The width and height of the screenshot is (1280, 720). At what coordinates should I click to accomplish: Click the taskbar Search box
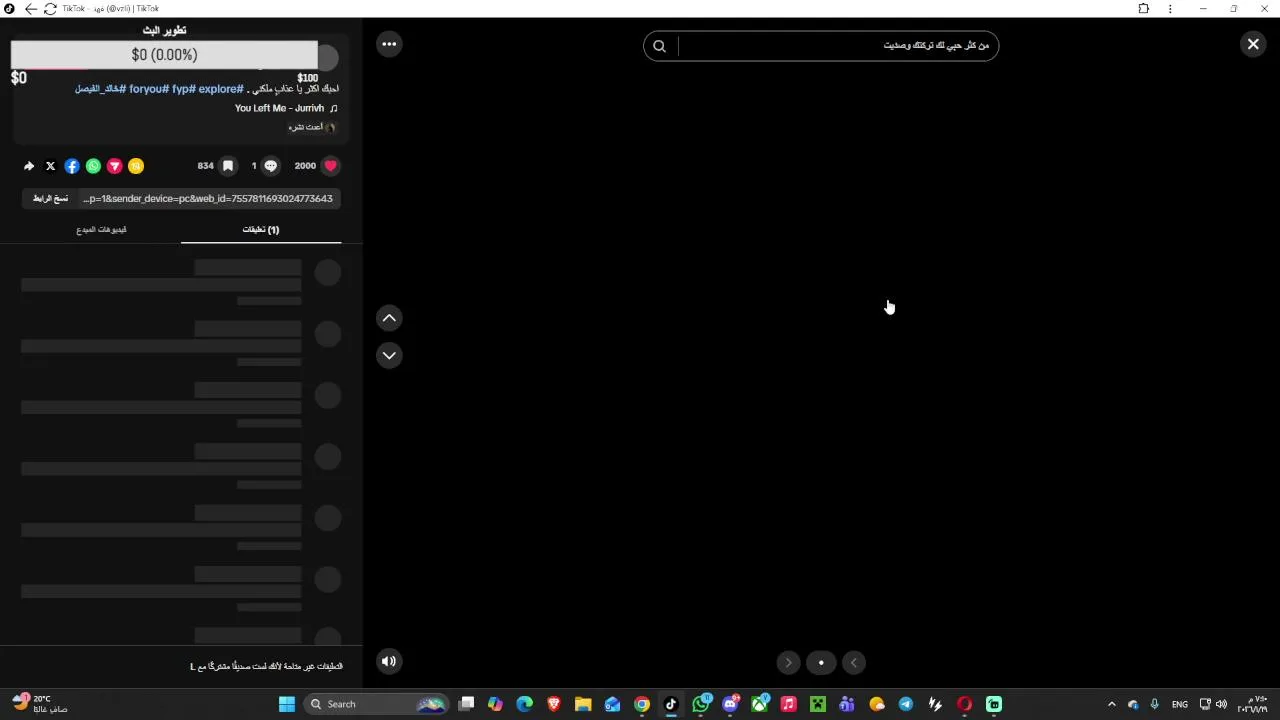tap(376, 704)
